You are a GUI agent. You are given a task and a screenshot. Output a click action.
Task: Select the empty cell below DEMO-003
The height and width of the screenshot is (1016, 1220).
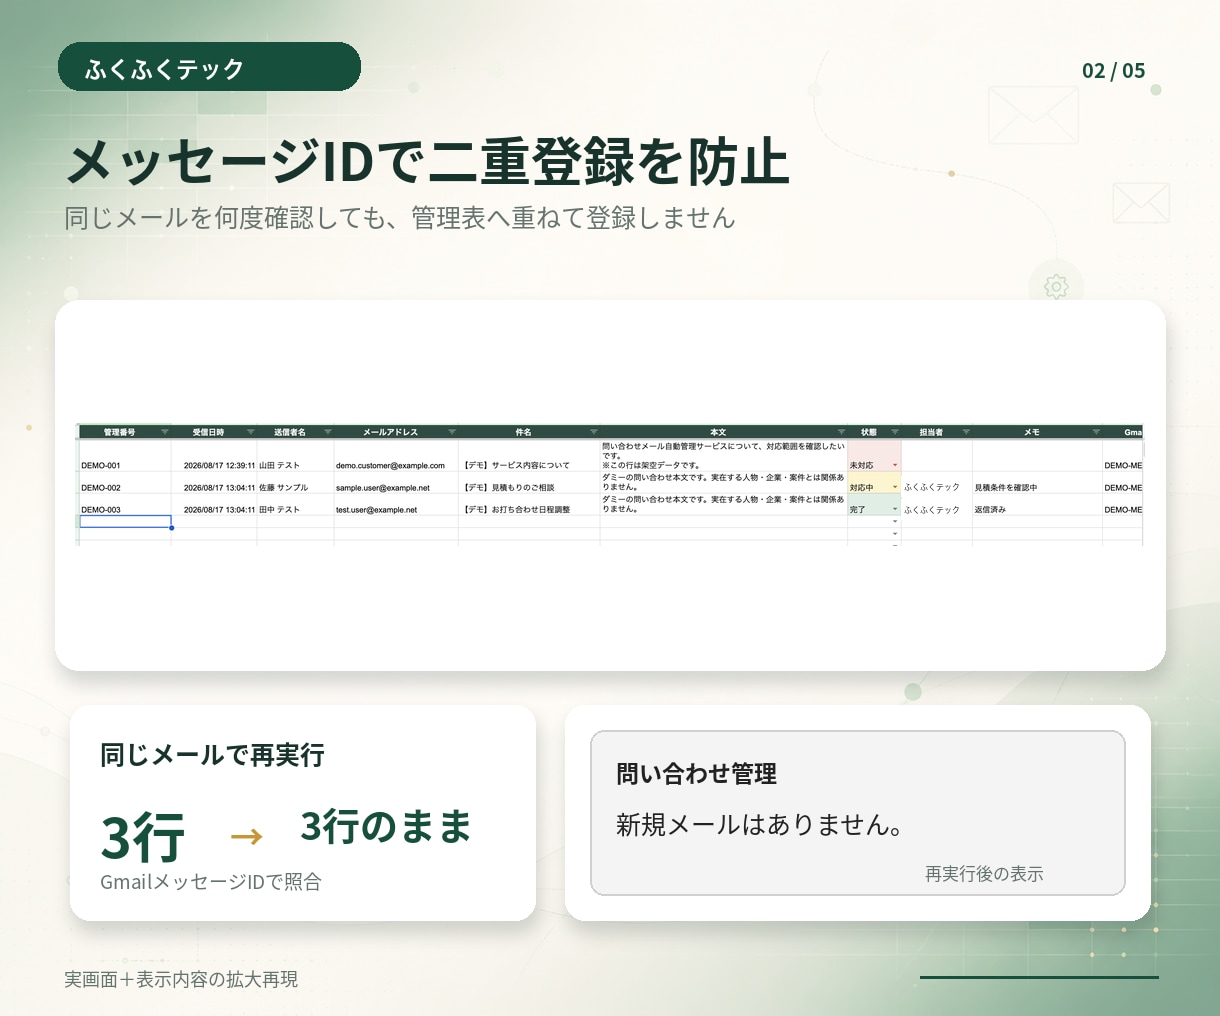[x=125, y=521]
